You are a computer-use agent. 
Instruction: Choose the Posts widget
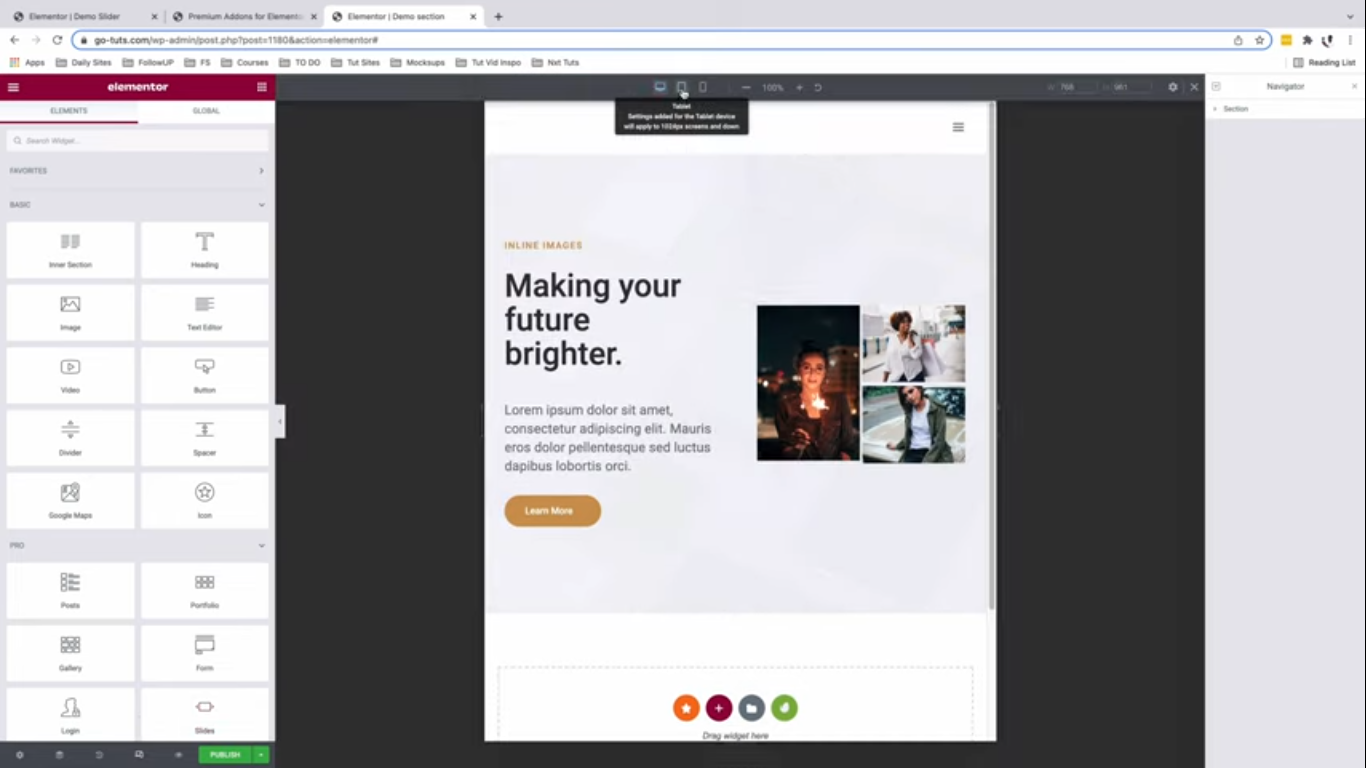[x=70, y=591]
